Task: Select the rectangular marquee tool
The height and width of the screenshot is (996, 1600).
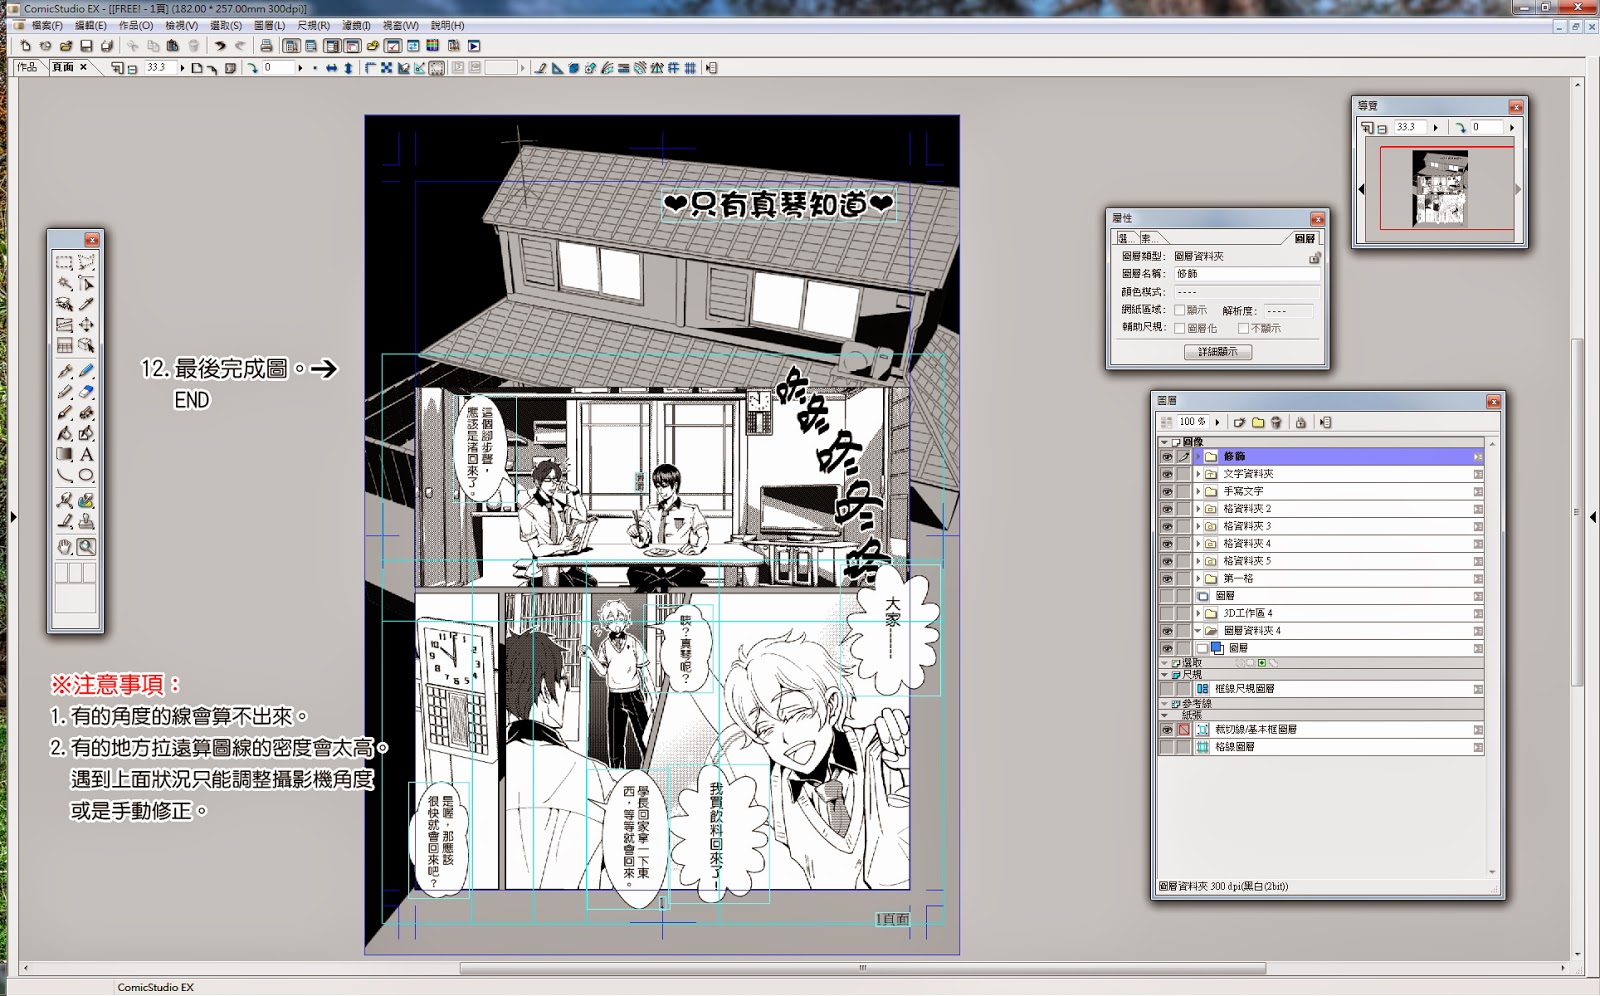Action: [64, 263]
